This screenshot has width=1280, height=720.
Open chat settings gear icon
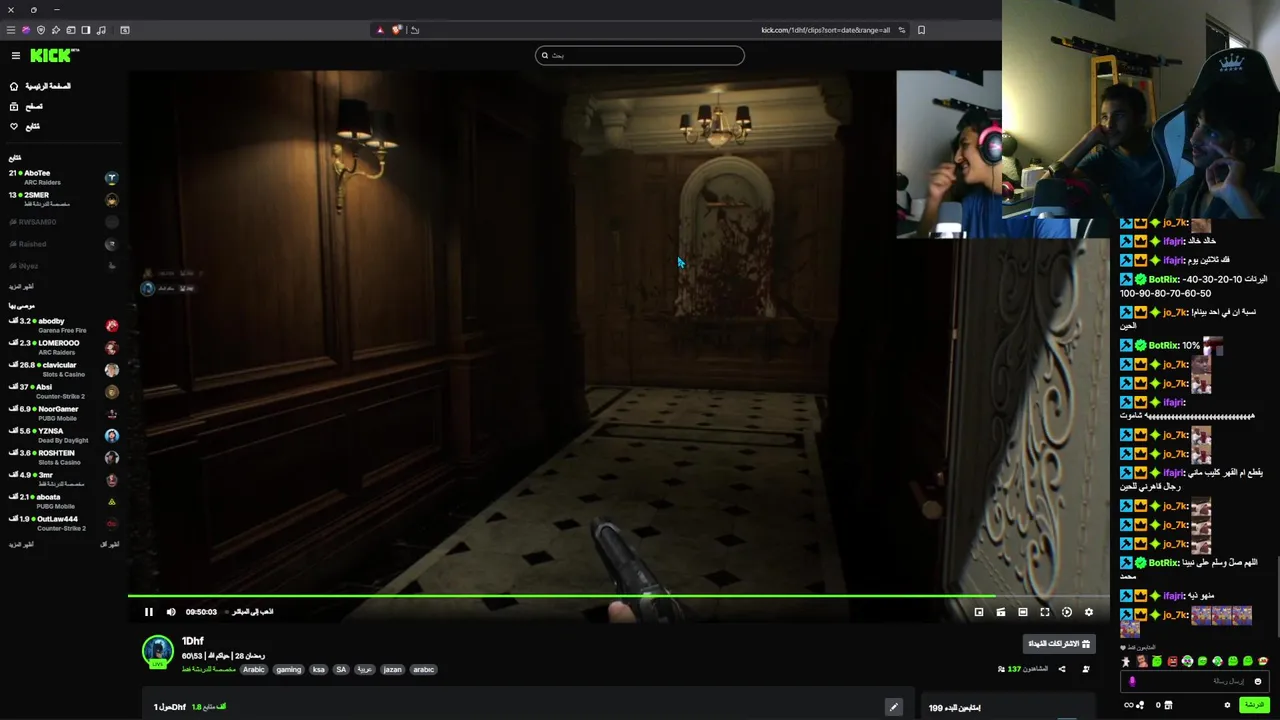coord(1227,705)
